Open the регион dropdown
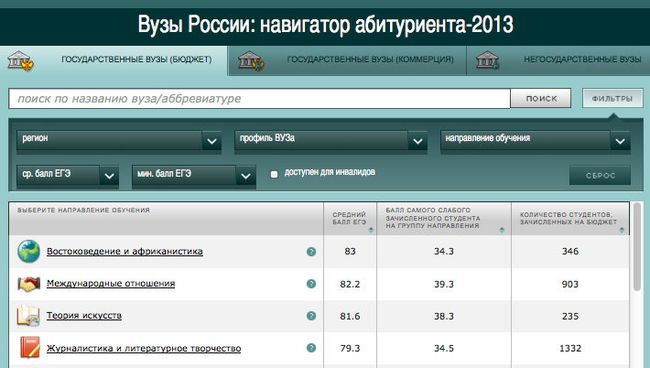This screenshot has width=650, height=368. click(x=119, y=141)
